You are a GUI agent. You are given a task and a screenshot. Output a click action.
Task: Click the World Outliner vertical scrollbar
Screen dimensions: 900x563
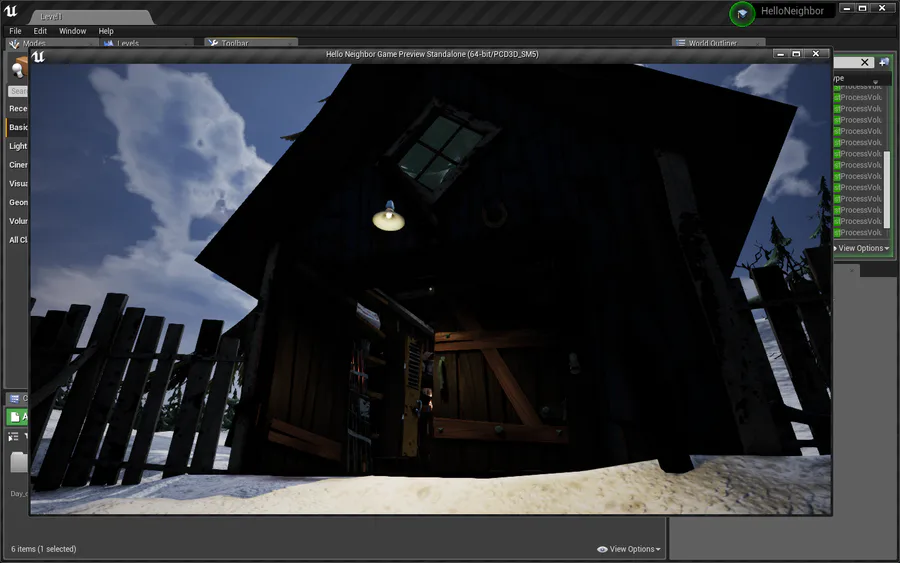tap(887, 189)
